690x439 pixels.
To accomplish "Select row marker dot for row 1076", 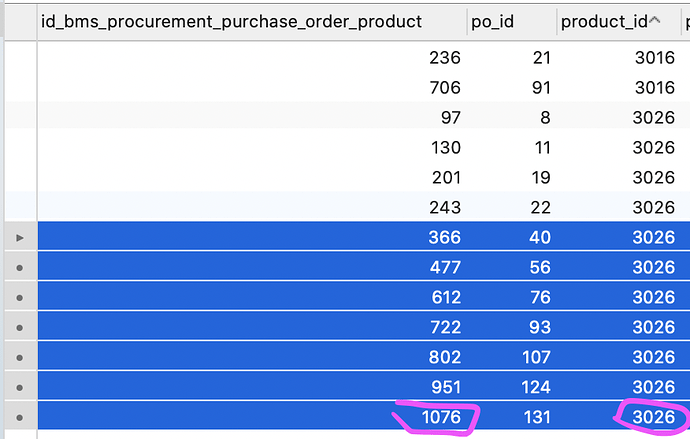I will pyautogui.click(x=19, y=417).
